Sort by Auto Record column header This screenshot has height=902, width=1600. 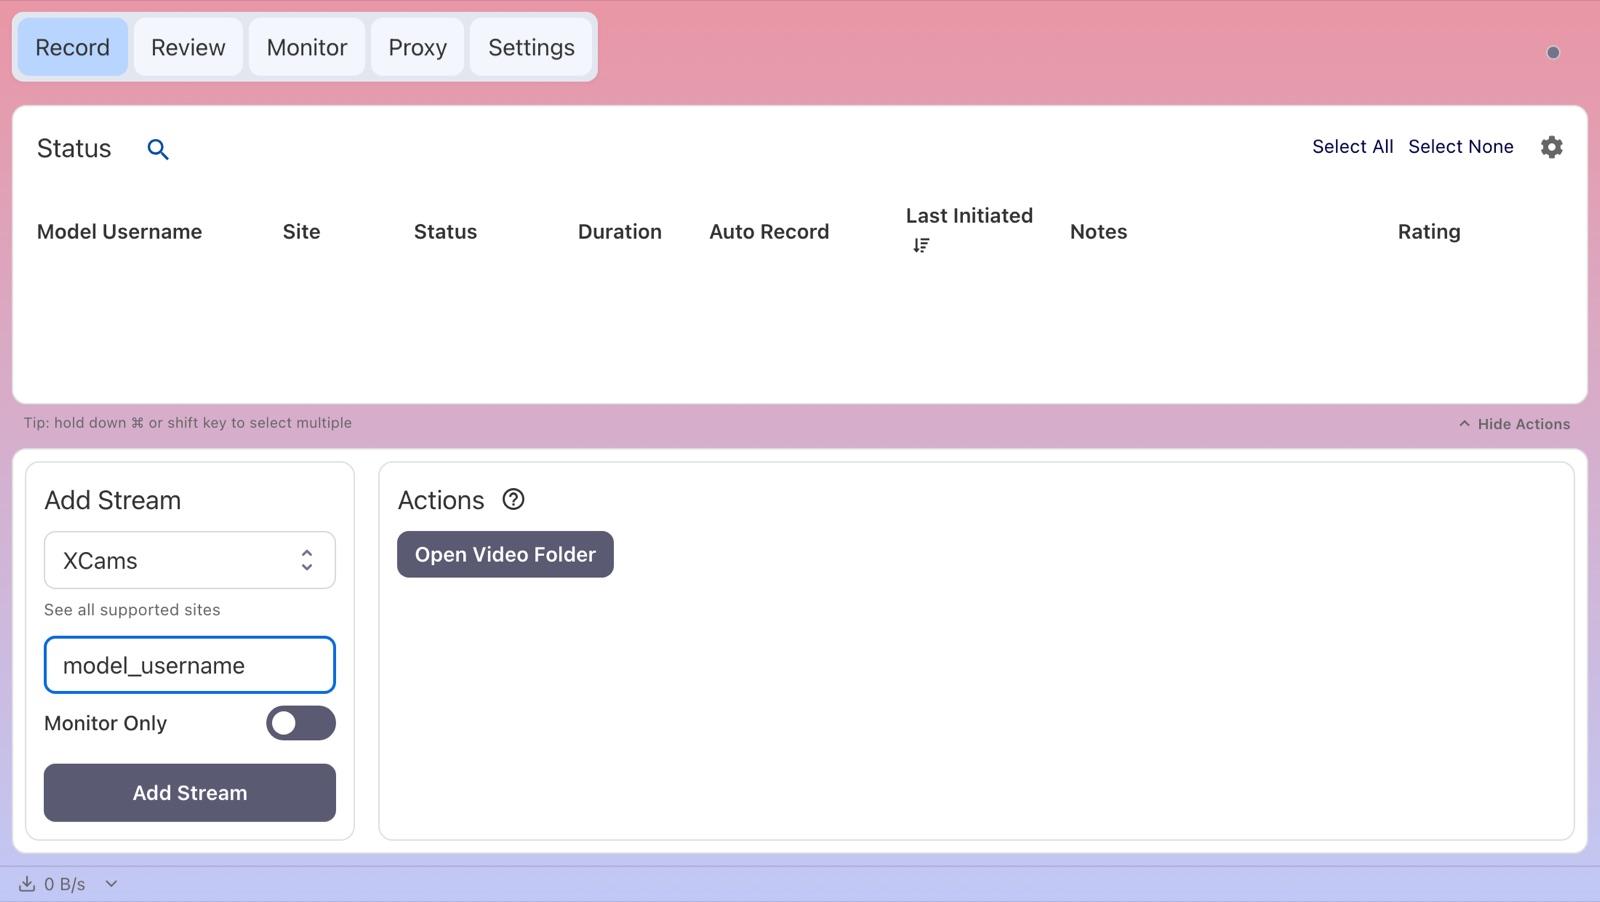click(769, 232)
